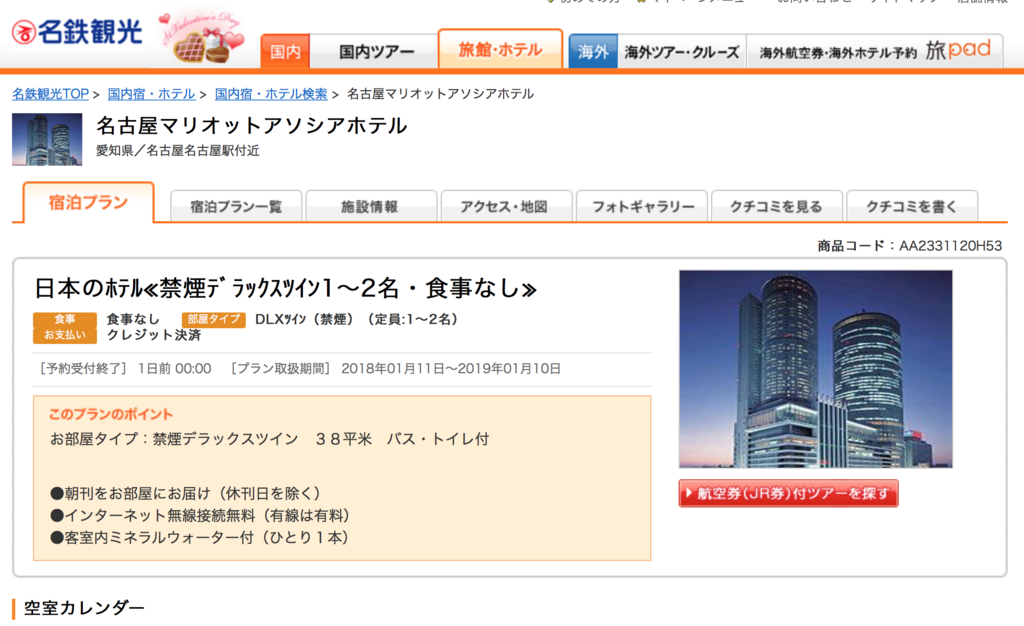Click the お支払い orange label badge
Image resolution: width=1024 pixels, height=626 pixels.
pos(65,335)
